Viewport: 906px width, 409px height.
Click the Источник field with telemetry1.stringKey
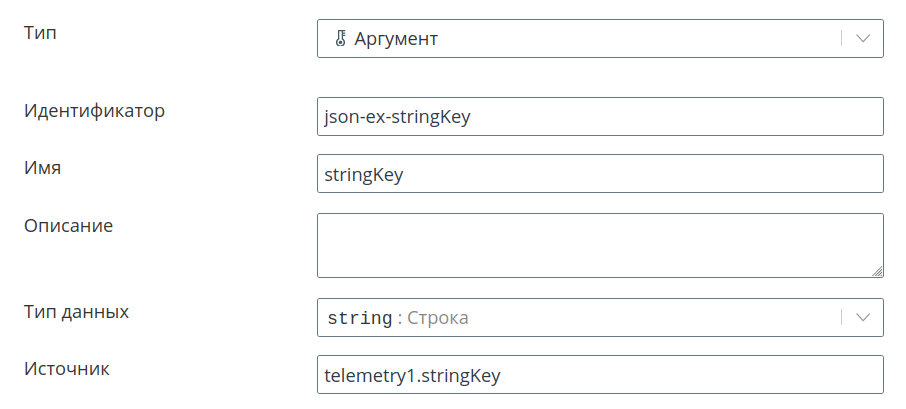point(600,374)
